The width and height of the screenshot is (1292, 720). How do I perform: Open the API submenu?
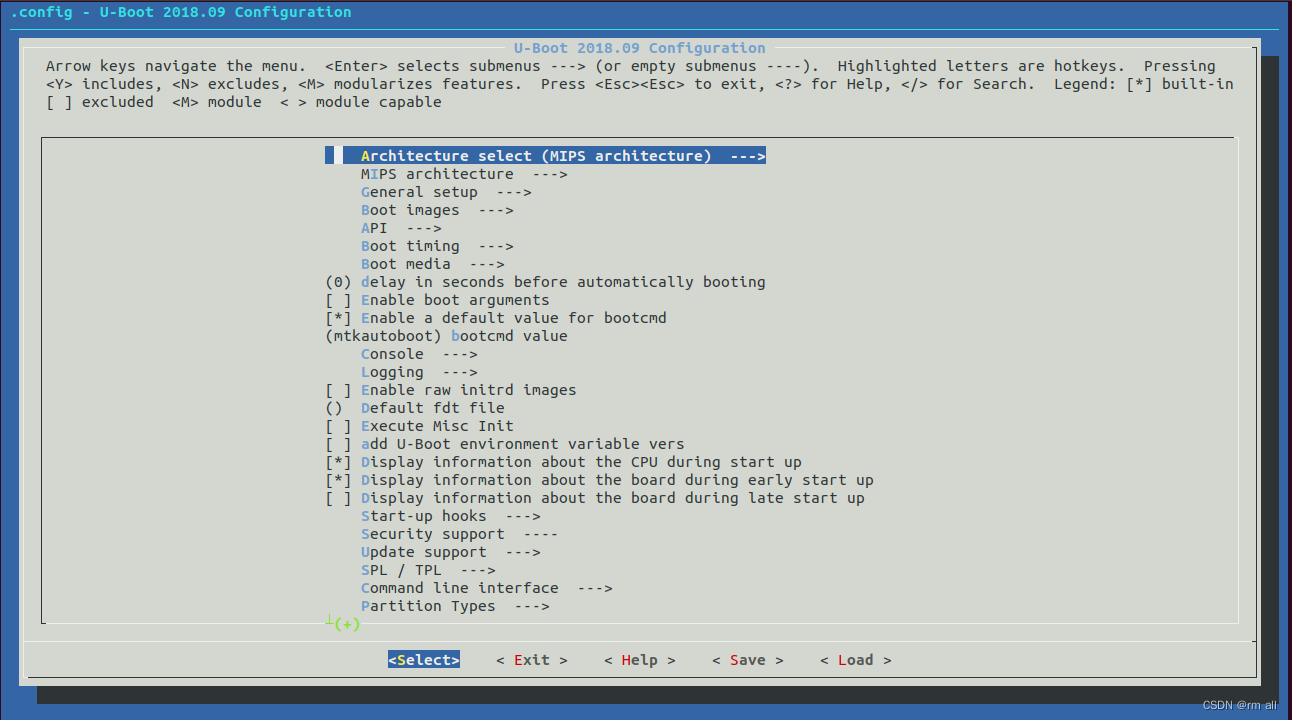point(401,228)
